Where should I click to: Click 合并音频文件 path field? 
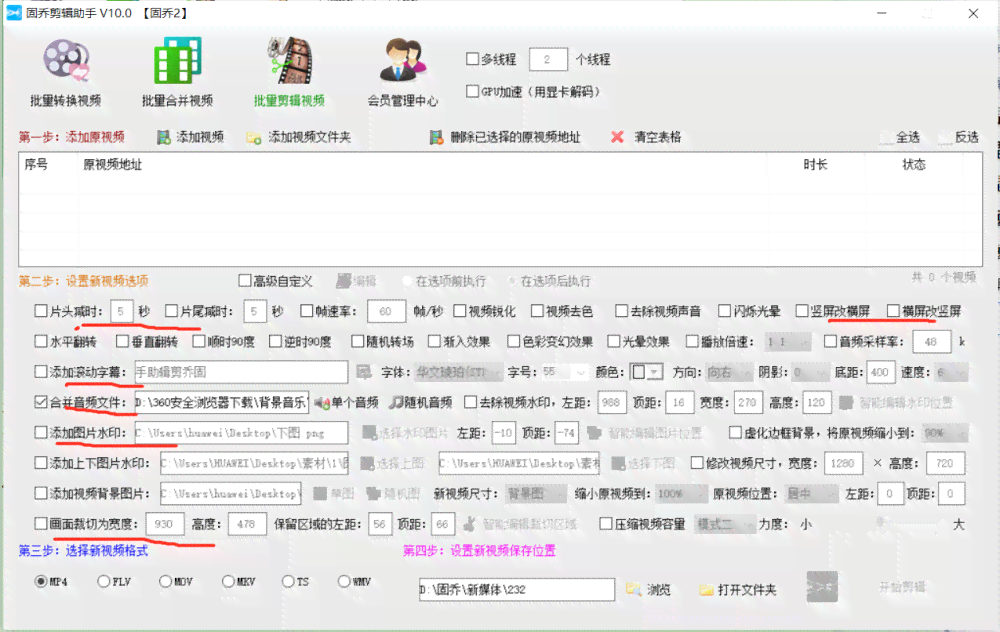tap(222, 402)
